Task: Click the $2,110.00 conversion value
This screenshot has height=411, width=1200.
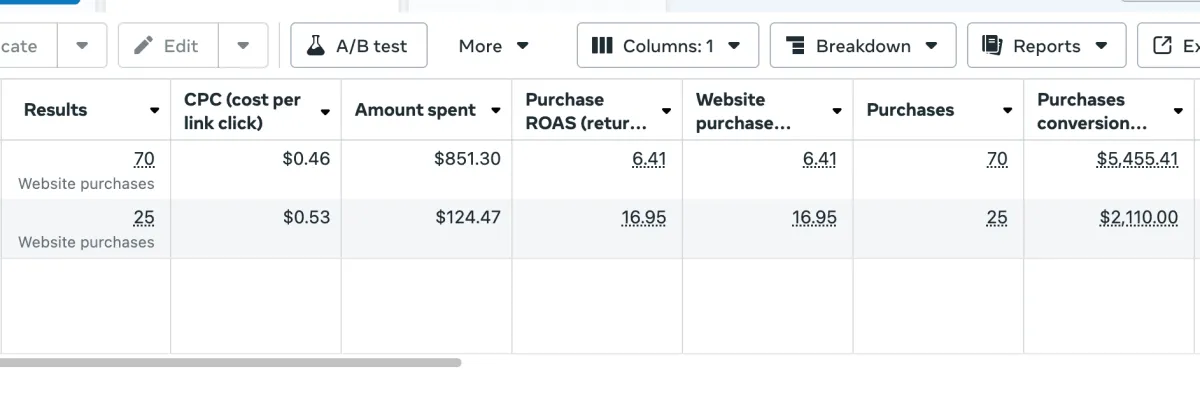Action: click(1138, 218)
